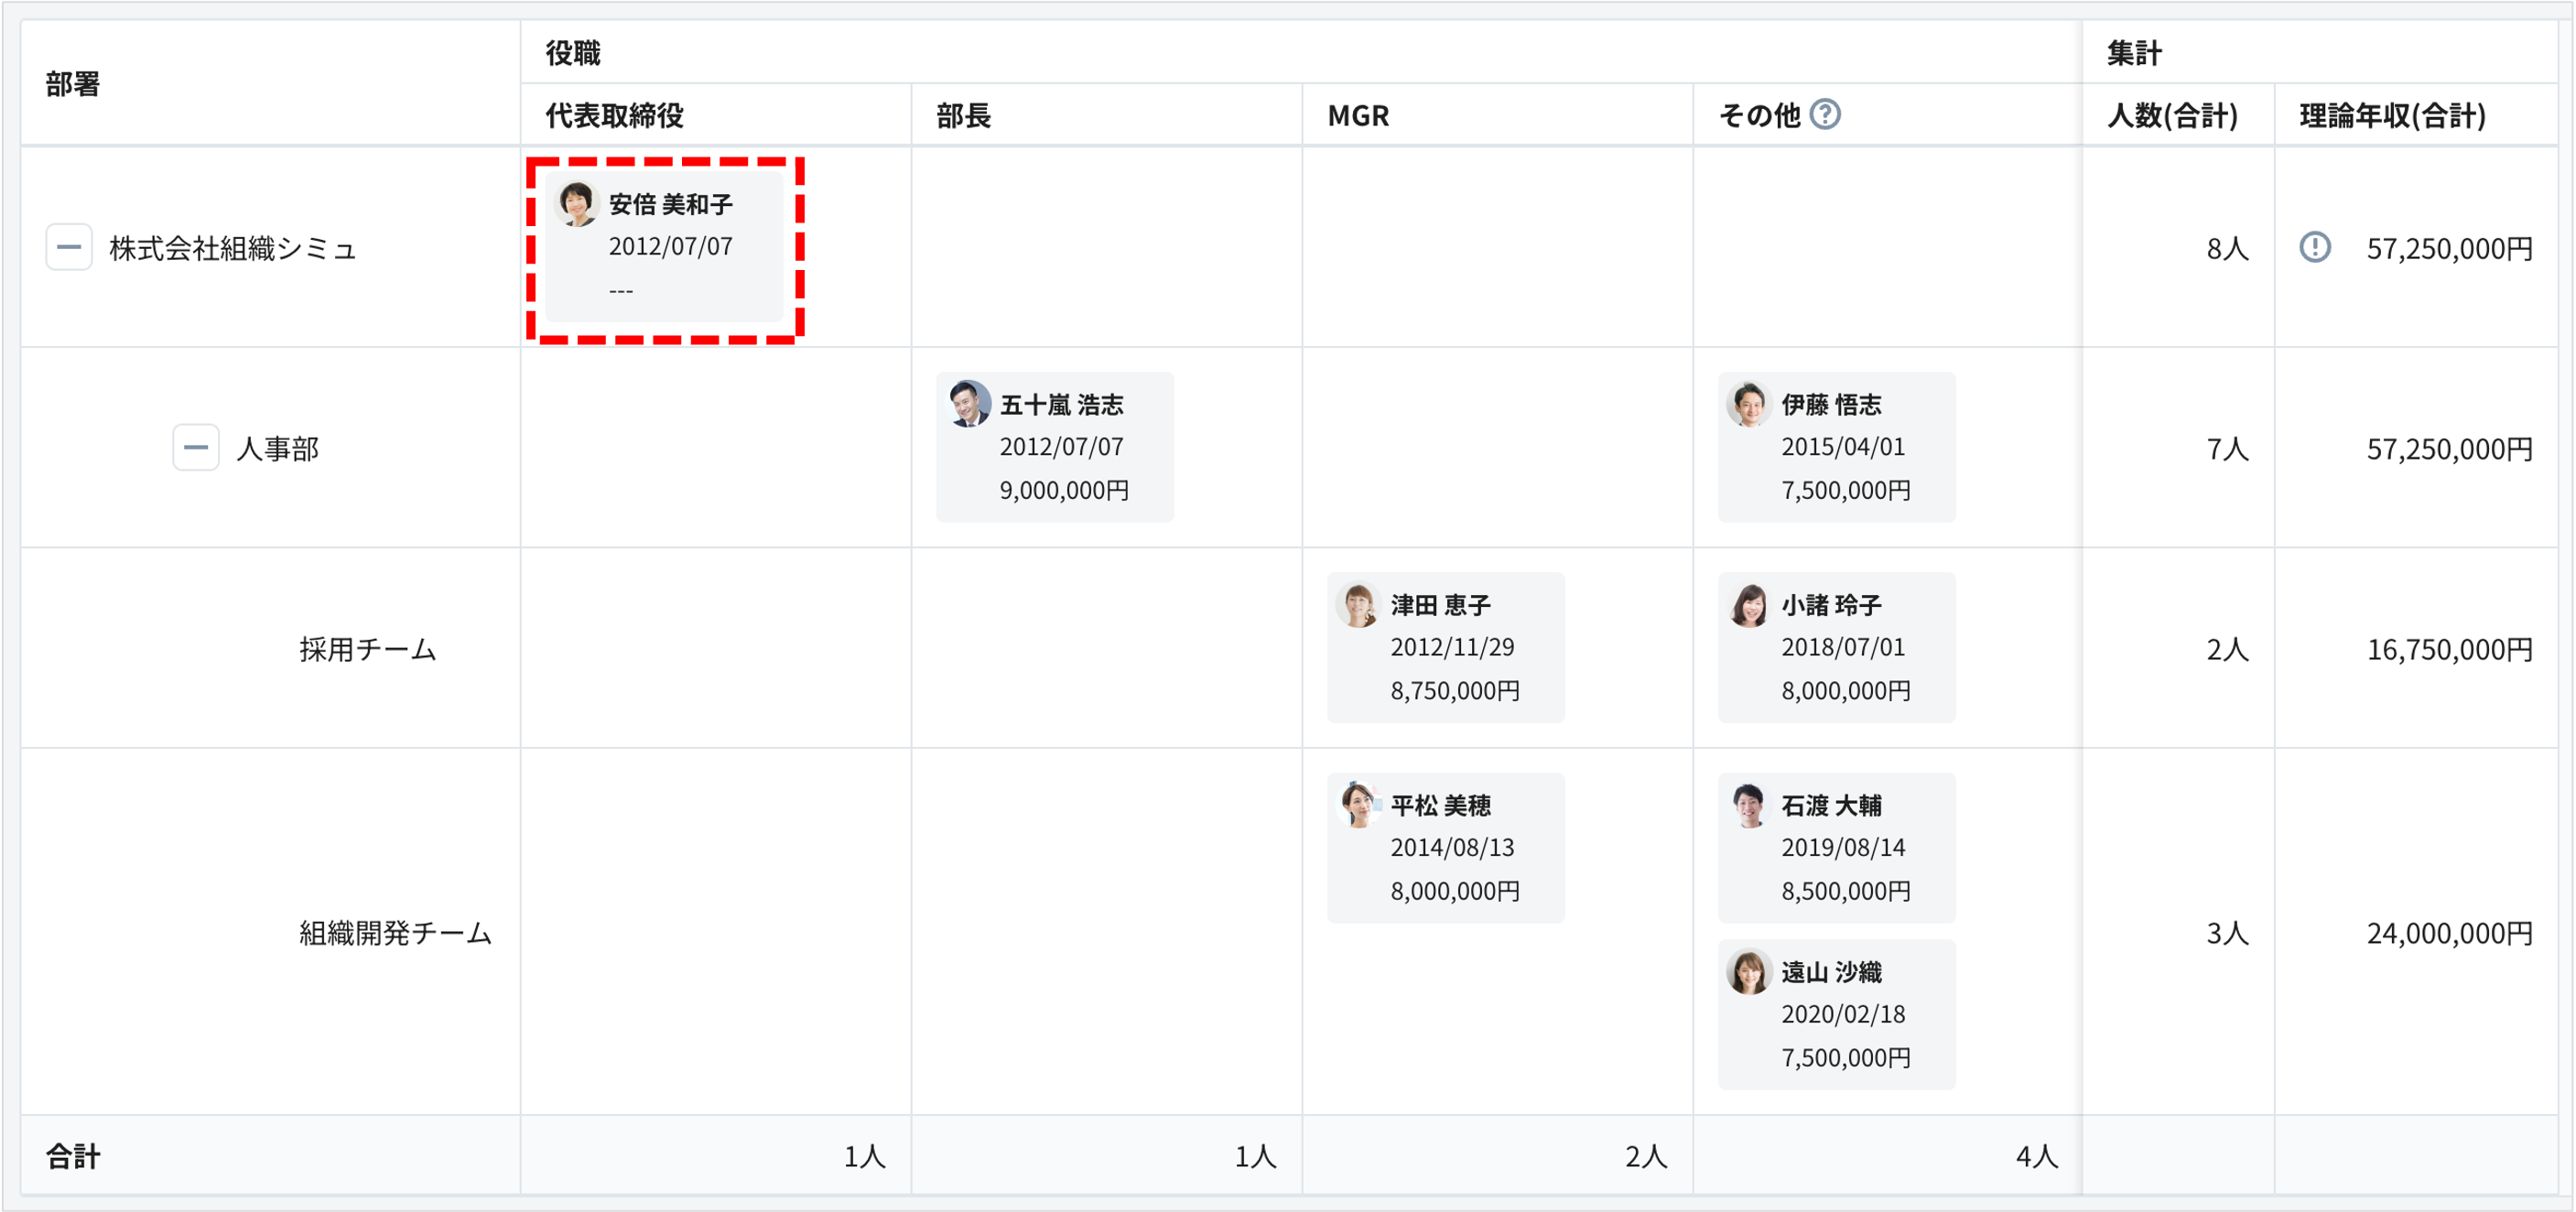The image size is (2576, 1212).
Task: Open the help tooltip next to その他
Action: (x=1828, y=114)
